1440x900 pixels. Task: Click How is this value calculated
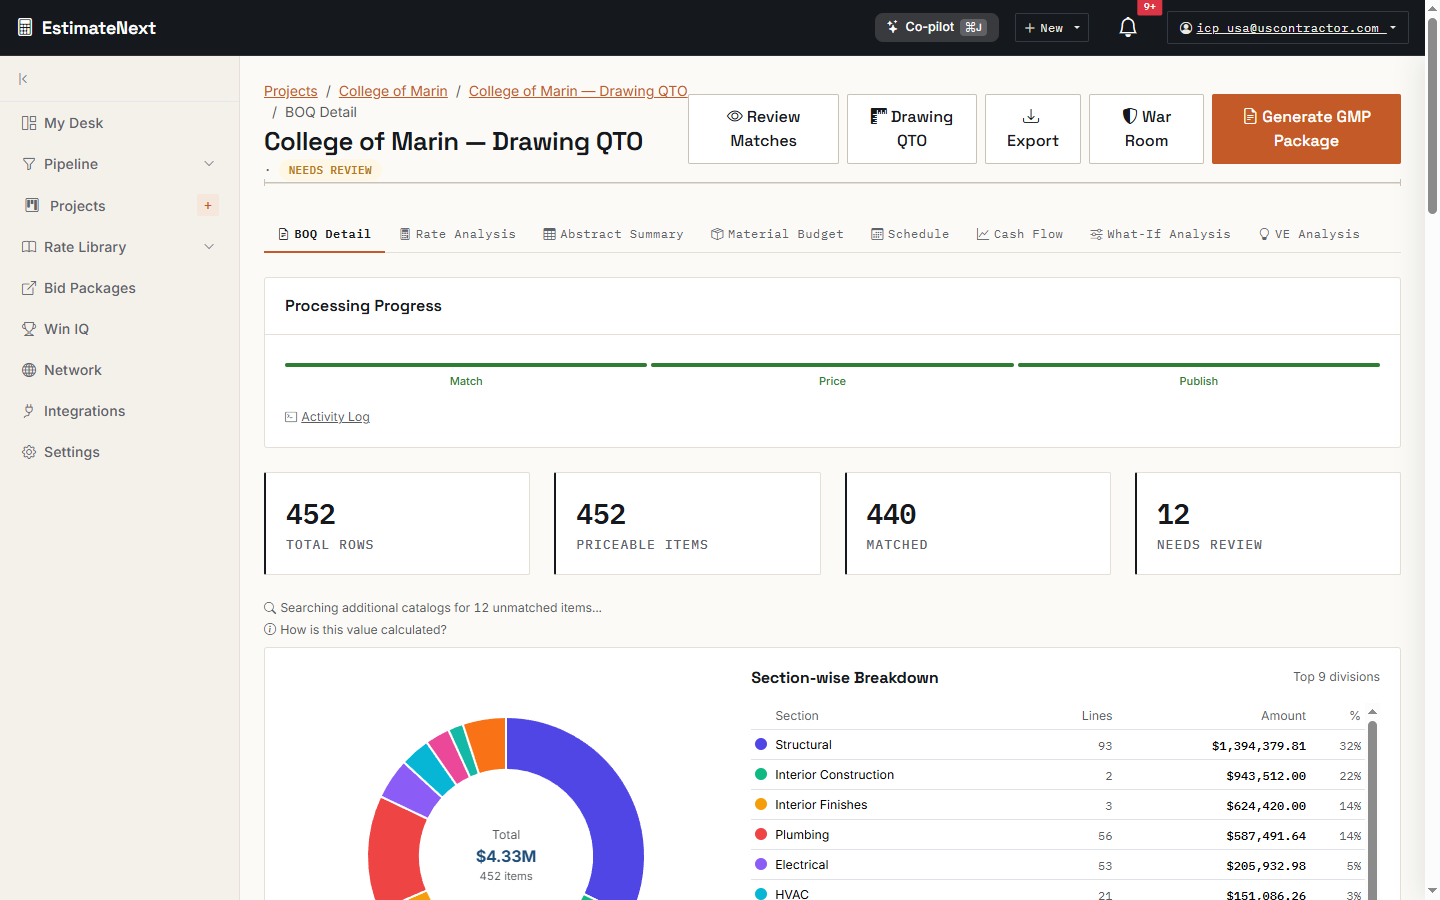click(364, 630)
